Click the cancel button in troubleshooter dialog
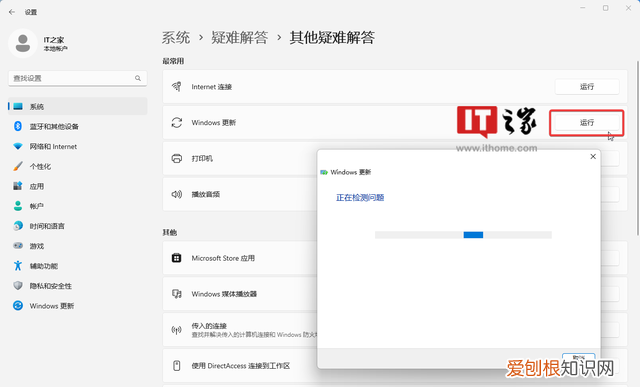This screenshot has height=387, width=640. (x=578, y=357)
